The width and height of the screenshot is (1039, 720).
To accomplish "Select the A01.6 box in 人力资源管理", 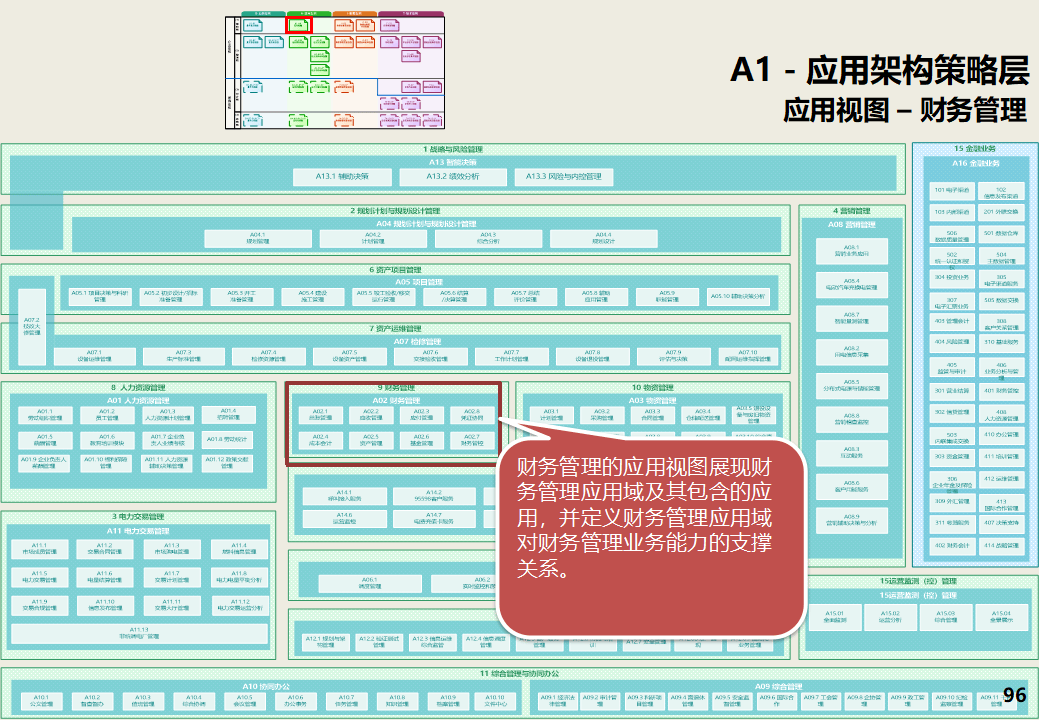I will tap(107, 440).
